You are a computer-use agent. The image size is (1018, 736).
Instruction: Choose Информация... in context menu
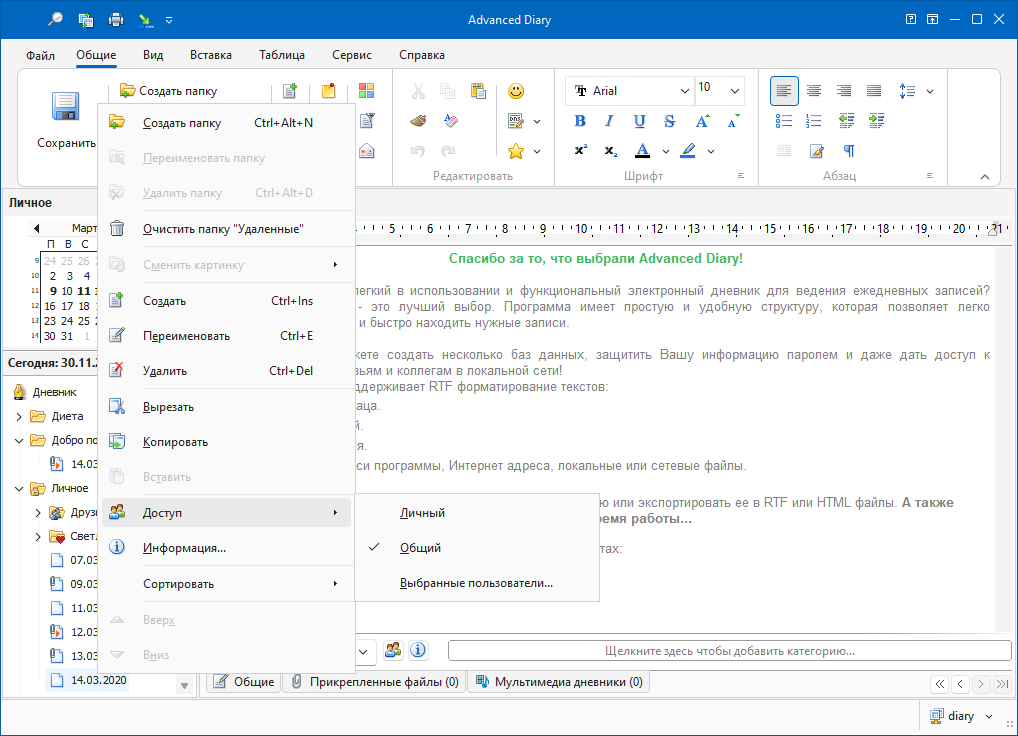click(x=227, y=548)
